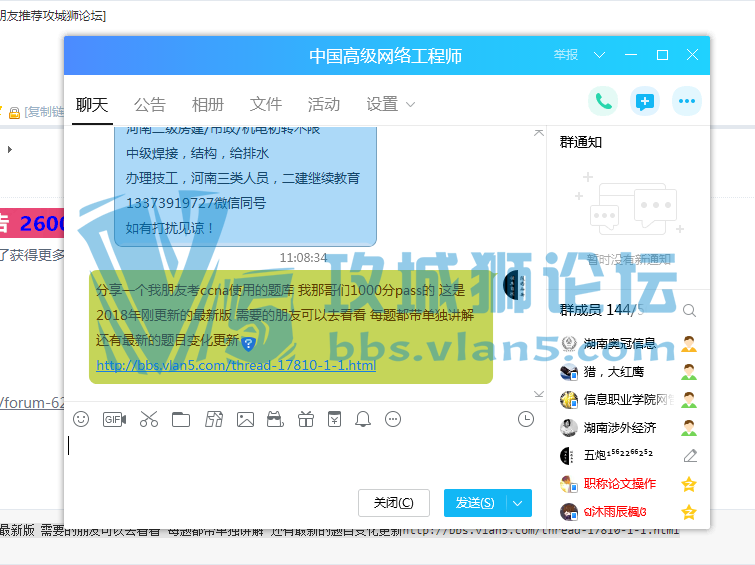Open message history clock icon
This screenshot has height=565, width=755.
click(526, 419)
